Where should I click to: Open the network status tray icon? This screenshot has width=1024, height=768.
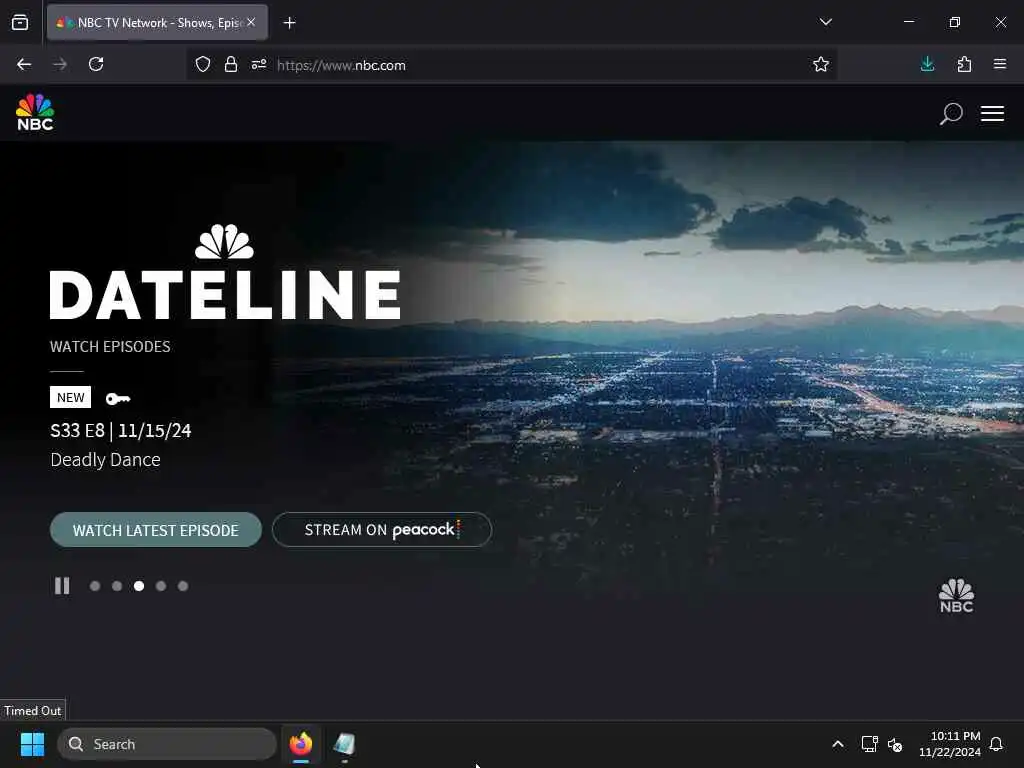(x=869, y=744)
